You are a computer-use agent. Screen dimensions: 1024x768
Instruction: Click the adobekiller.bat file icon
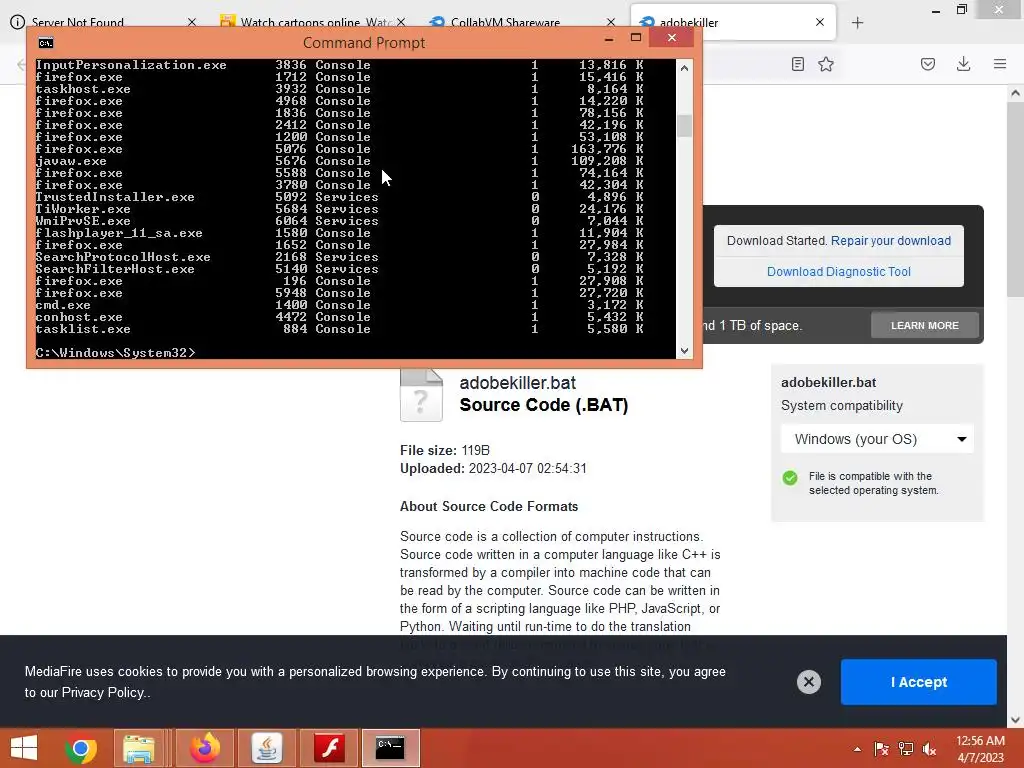click(421, 396)
